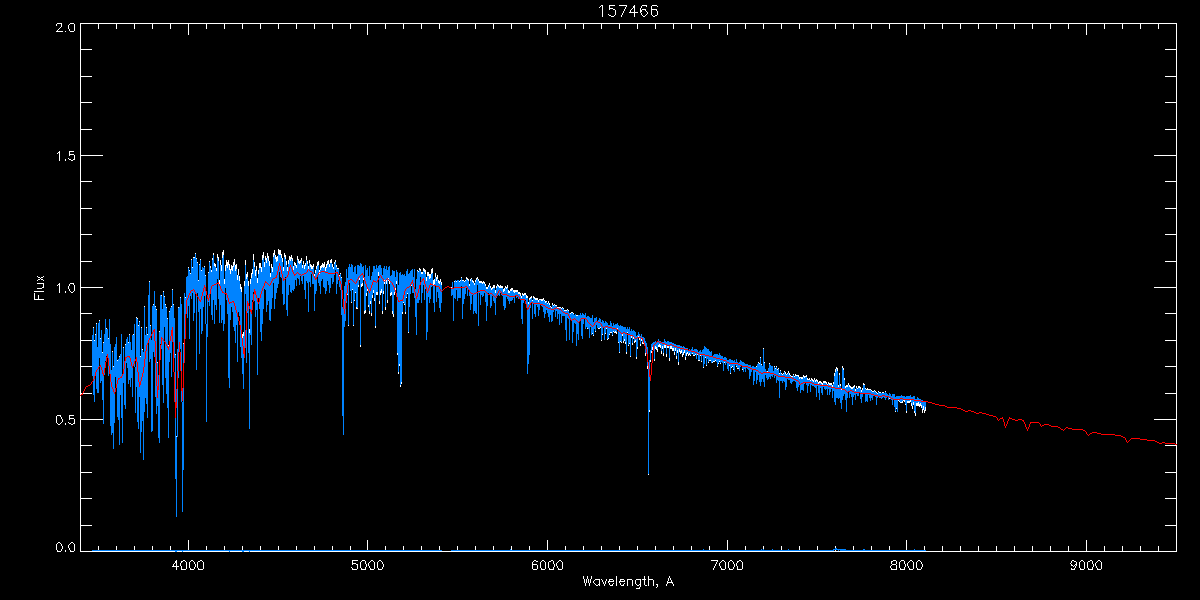Select the 9000 wavelength tick label
Image resolution: width=1200 pixels, height=600 pixels.
click(x=1086, y=564)
